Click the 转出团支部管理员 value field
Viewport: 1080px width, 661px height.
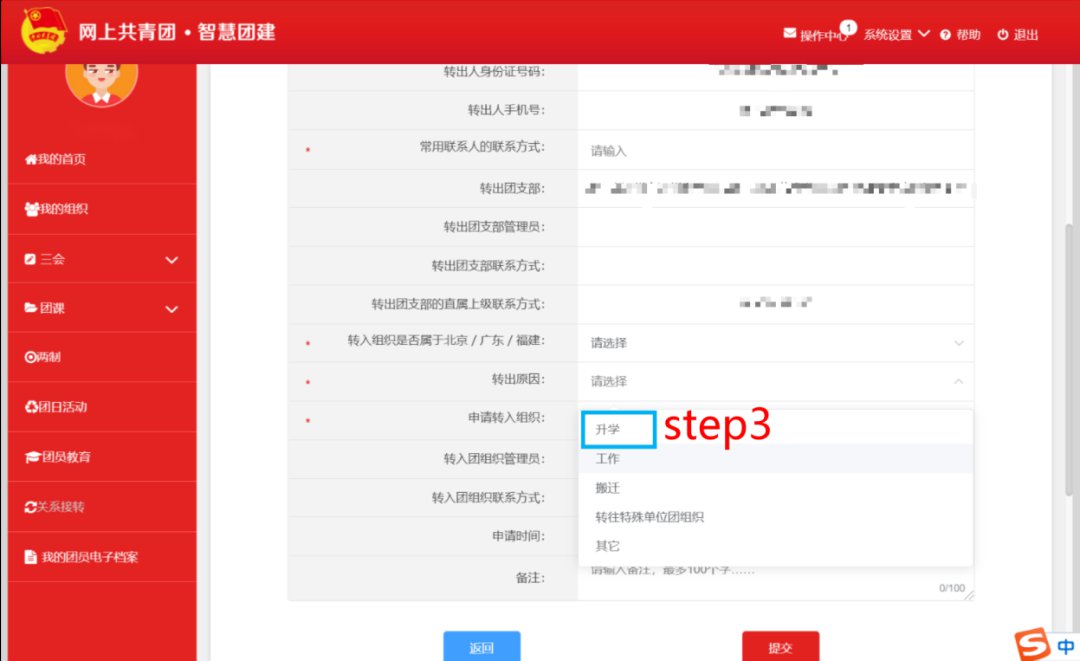pyautogui.click(x=776, y=227)
